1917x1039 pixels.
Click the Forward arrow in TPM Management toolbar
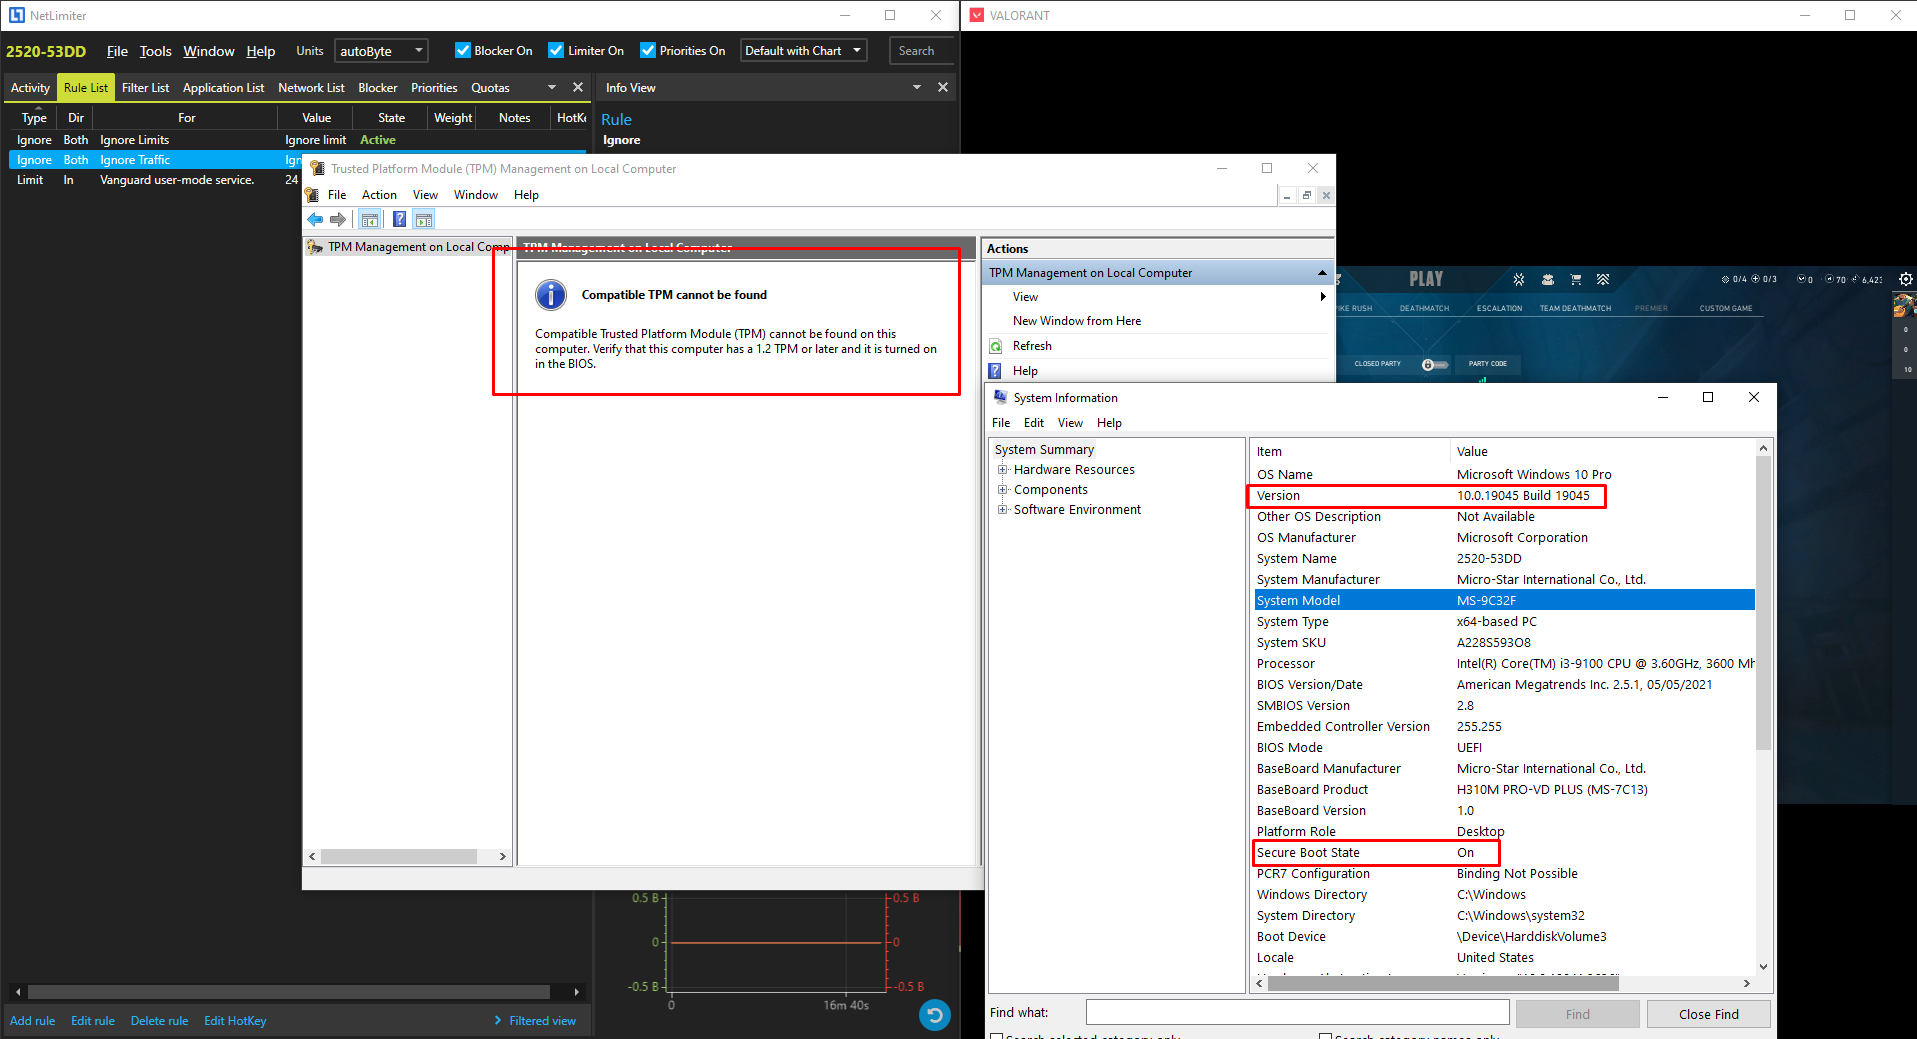(338, 220)
